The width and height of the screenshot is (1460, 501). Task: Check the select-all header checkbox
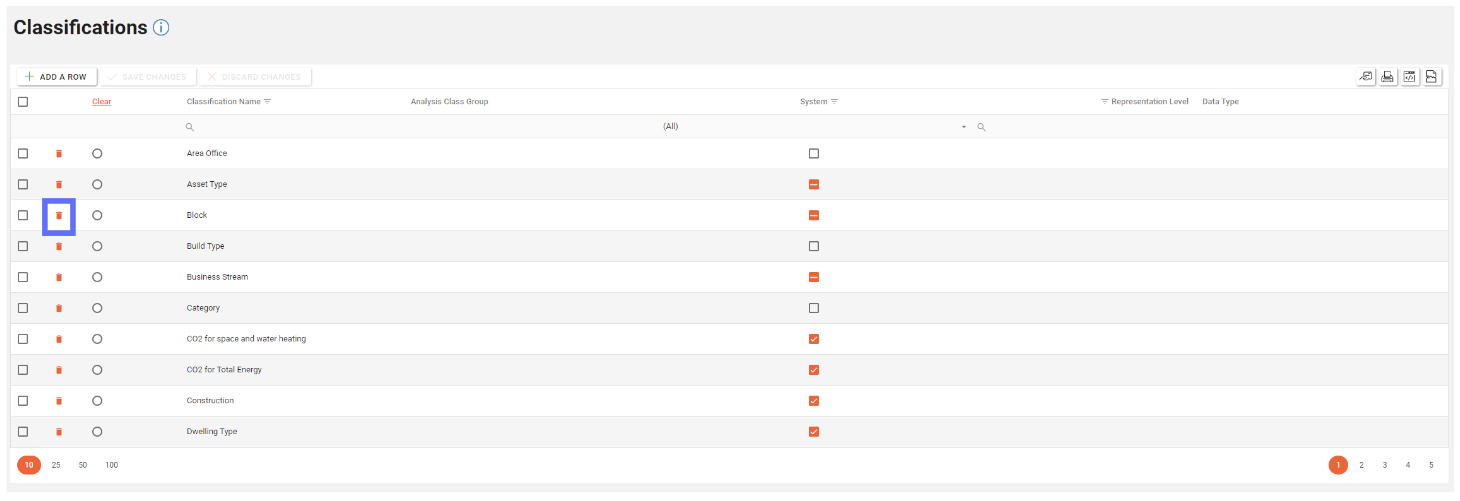point(23,102)
